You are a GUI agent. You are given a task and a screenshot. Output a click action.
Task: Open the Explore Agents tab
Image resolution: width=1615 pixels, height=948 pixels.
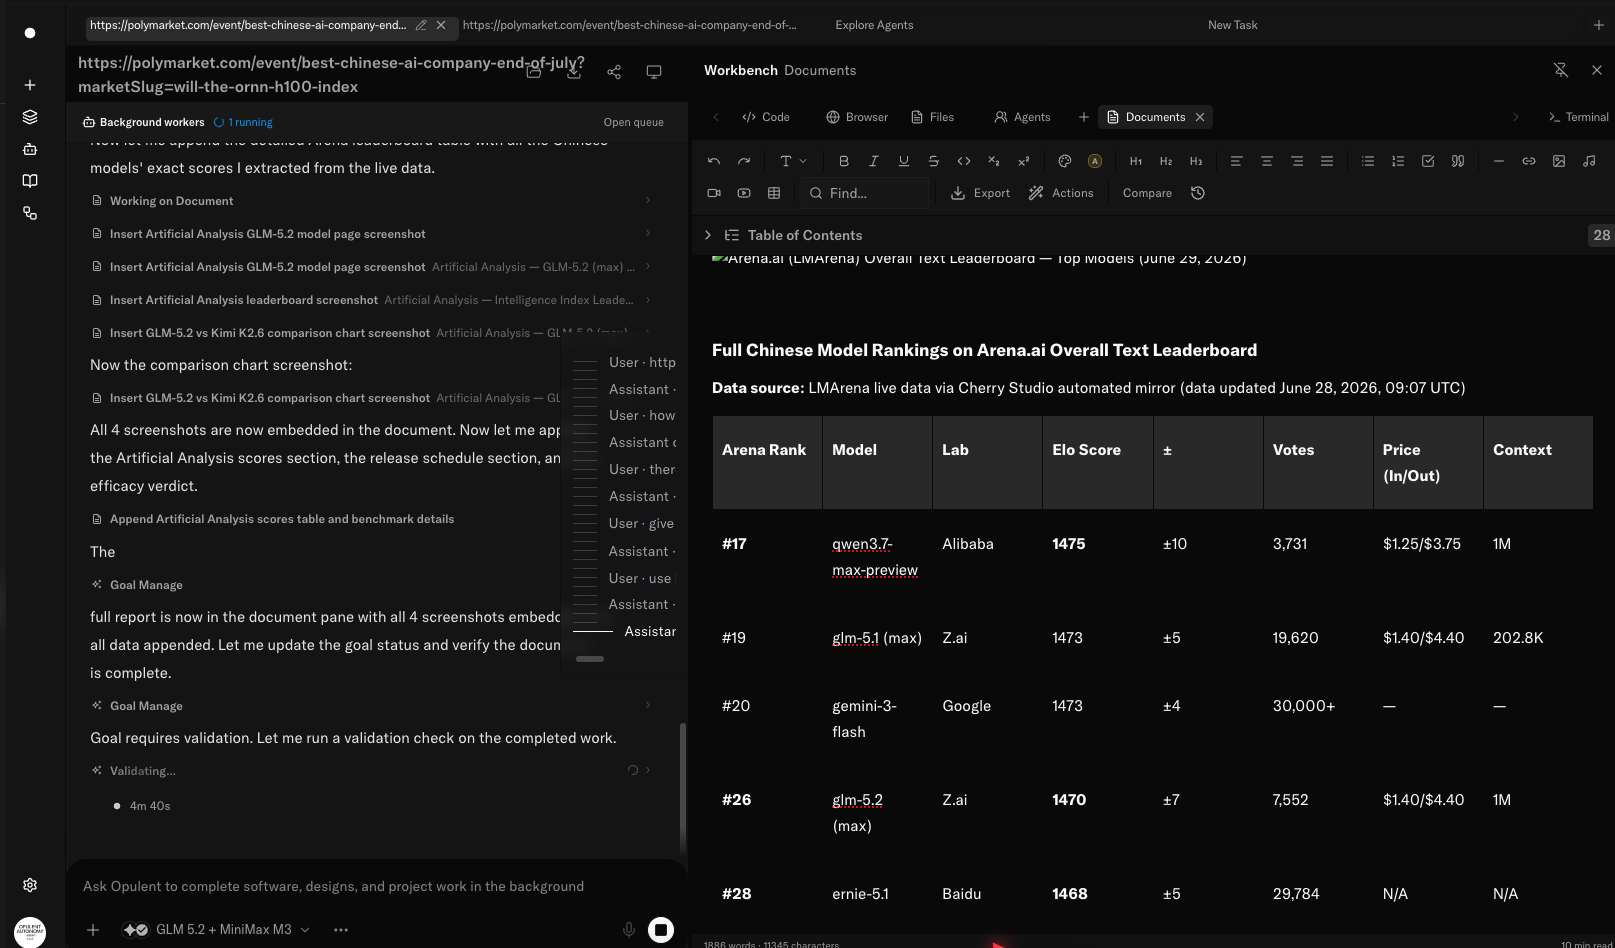pos(874,25)
